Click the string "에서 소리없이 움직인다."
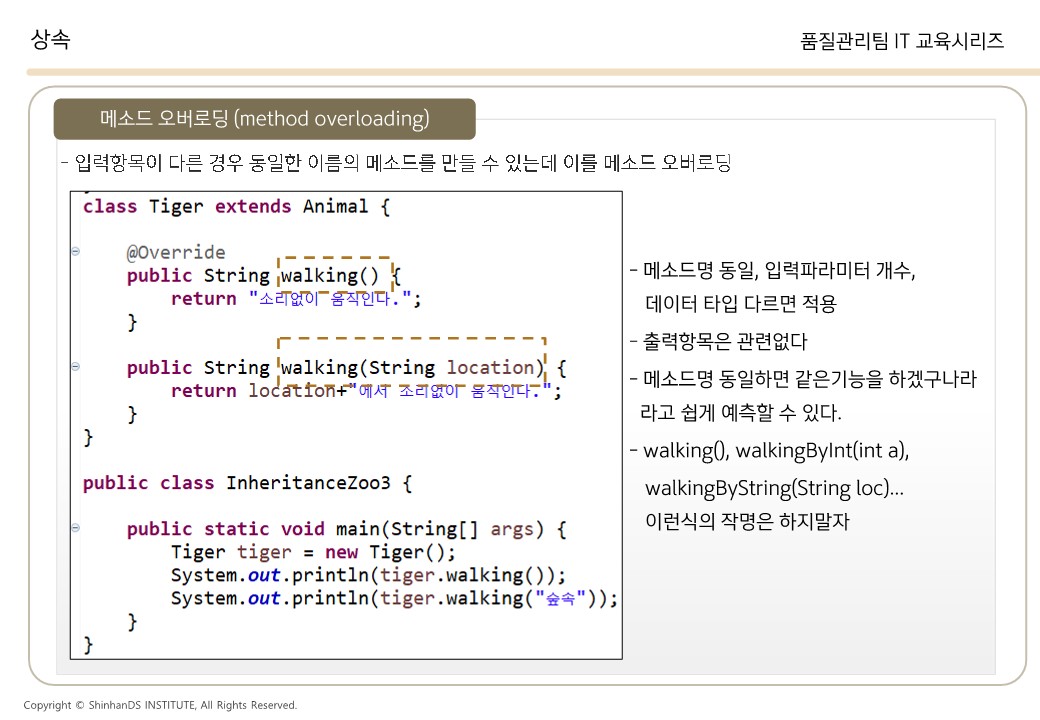Screen dimensions: 1040x720 450,390
